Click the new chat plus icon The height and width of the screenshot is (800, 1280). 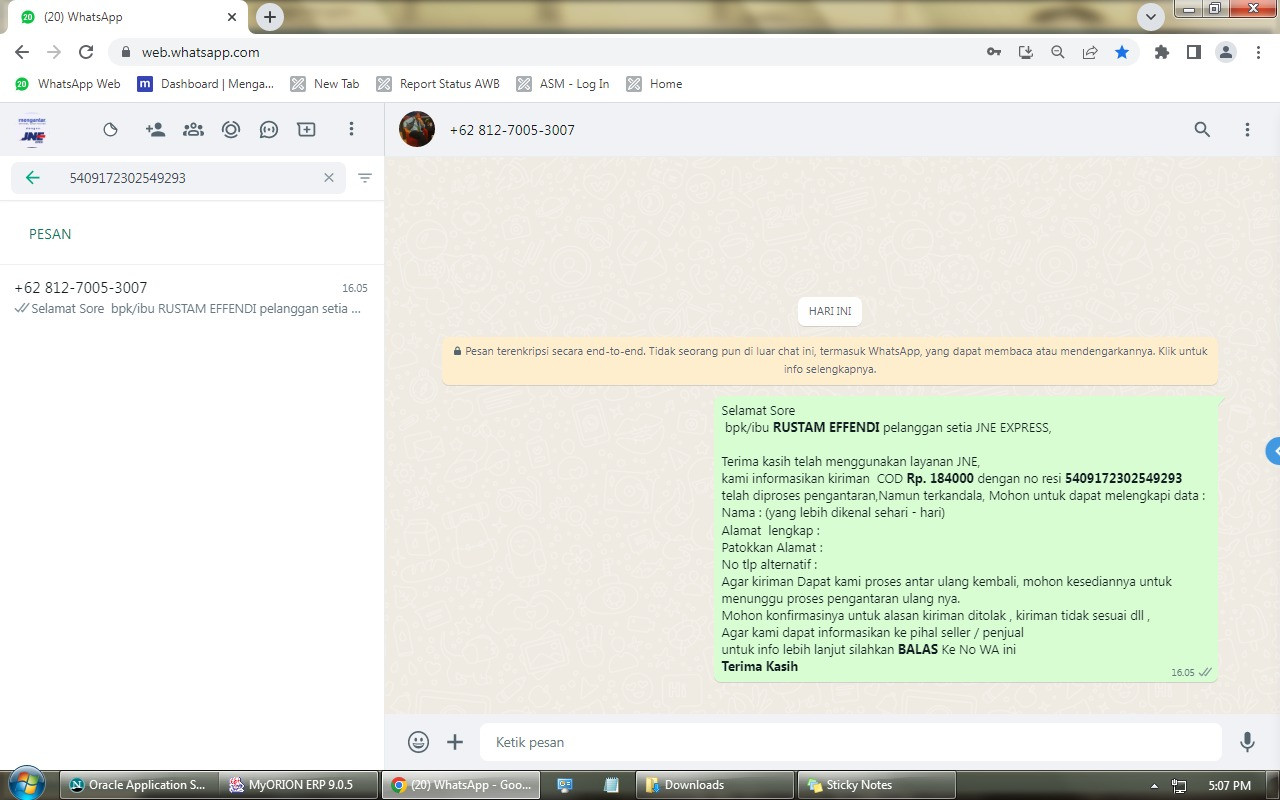[x=307, y=130]
